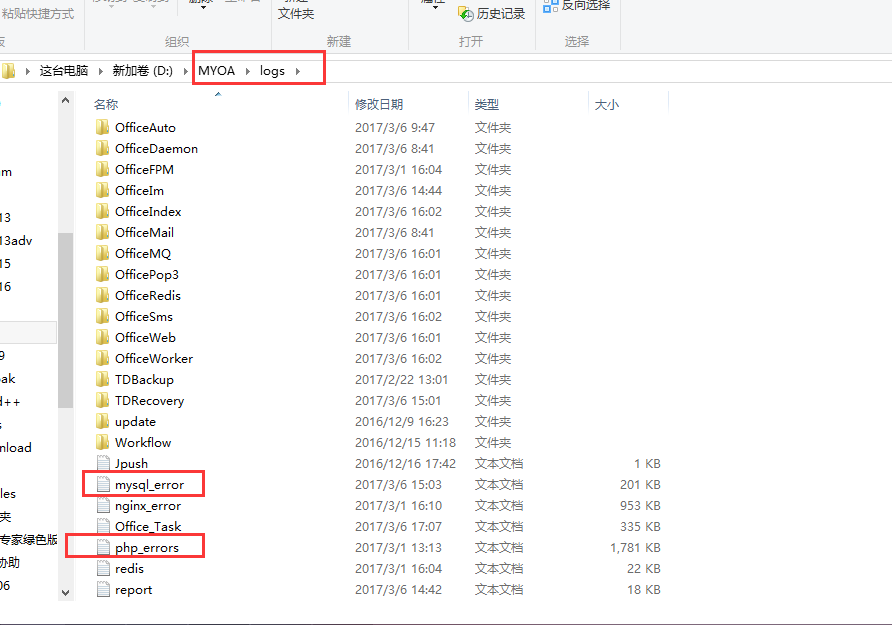Click the History (历史记录) ribbon icon
892x625 pixels.
pyautogui.click(x=465, y=13)
